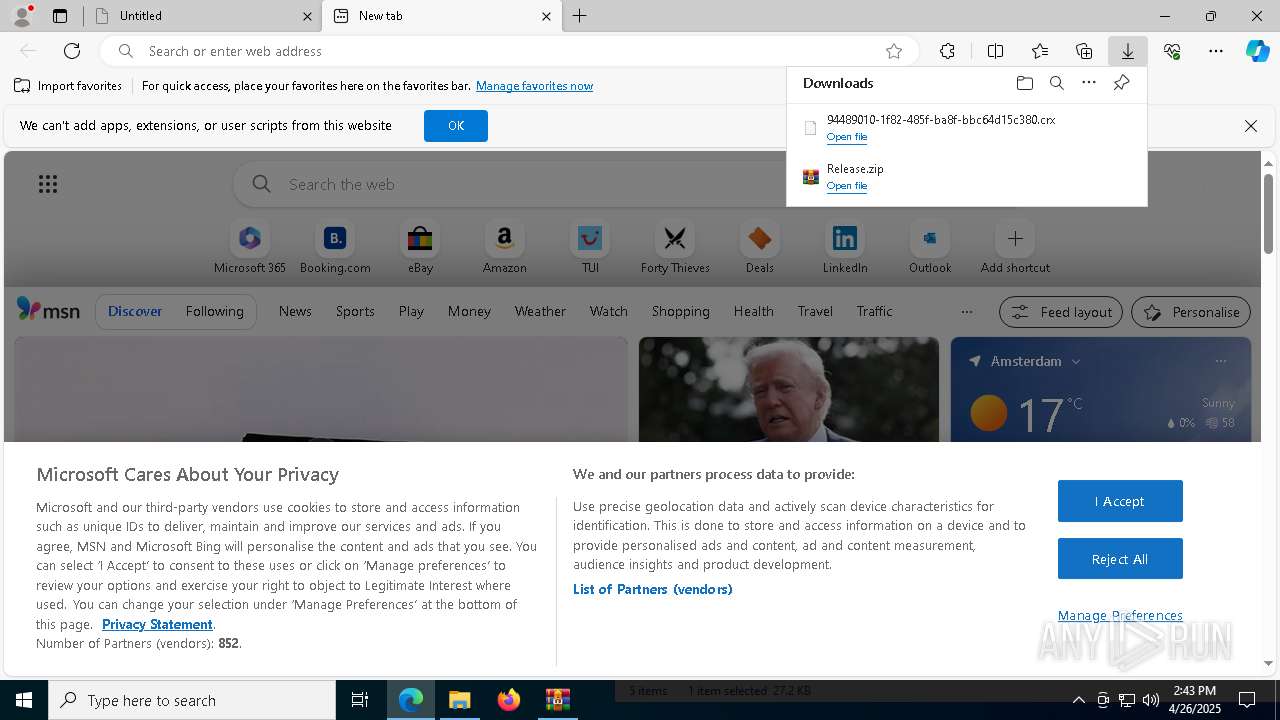Open the Money menu item
The height and width of the screenshot is (720, 1280).
coord(469,312)
